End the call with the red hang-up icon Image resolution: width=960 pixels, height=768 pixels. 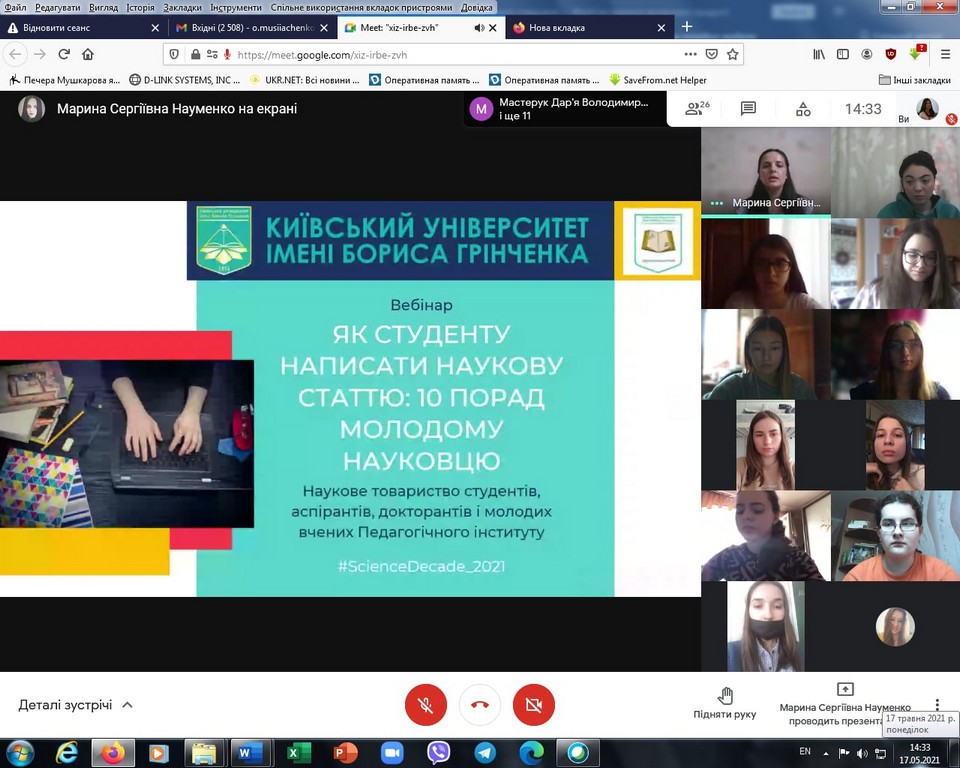coord(479,704)
